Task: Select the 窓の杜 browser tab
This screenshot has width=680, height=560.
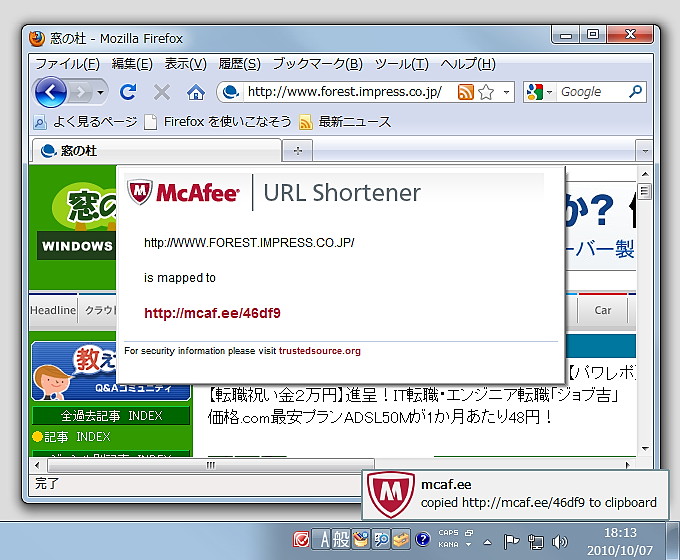Action: tap(156, 151)
